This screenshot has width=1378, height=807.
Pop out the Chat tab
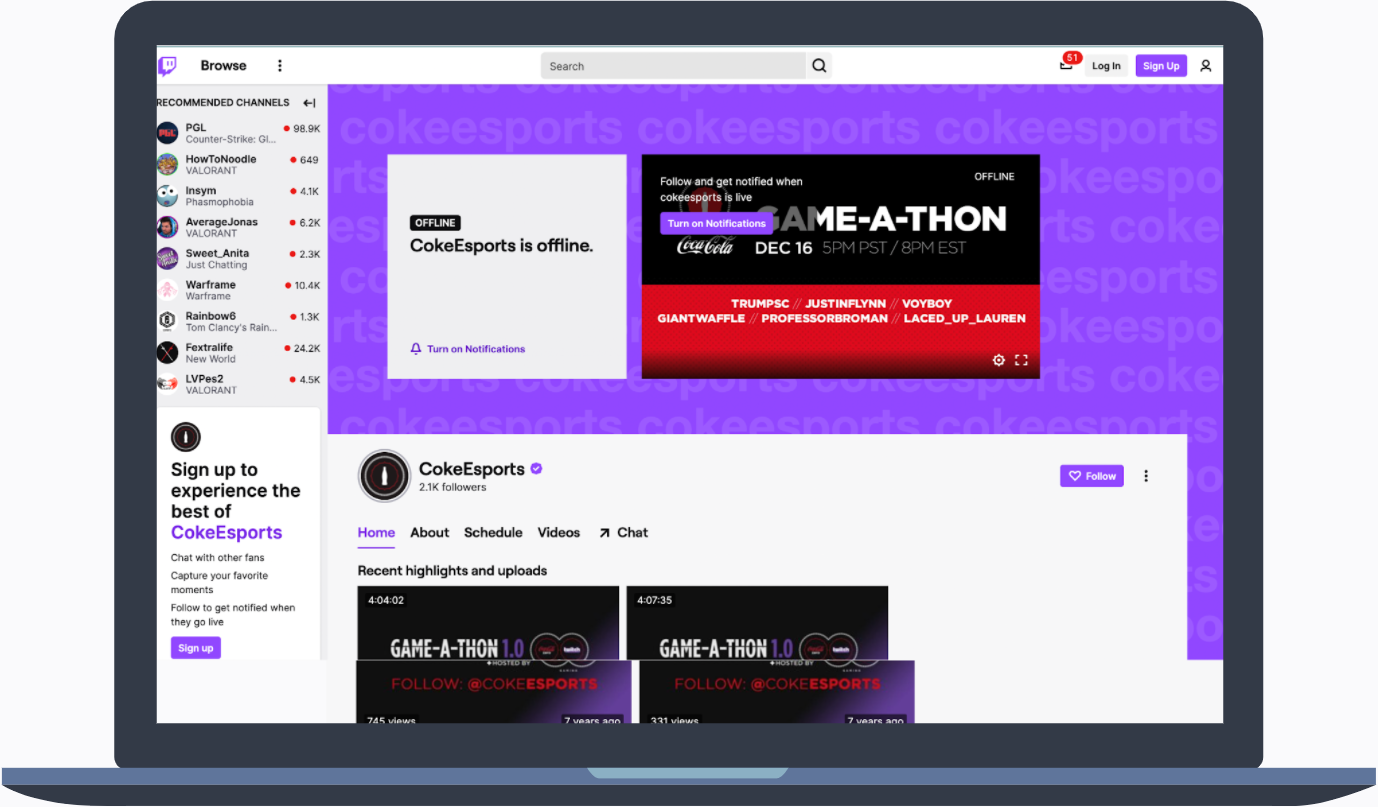pos(623,533)
